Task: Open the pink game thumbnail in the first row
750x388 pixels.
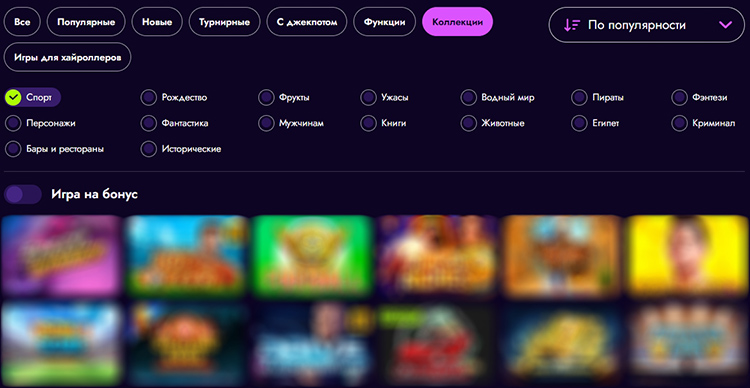Action: coord(61,255)
